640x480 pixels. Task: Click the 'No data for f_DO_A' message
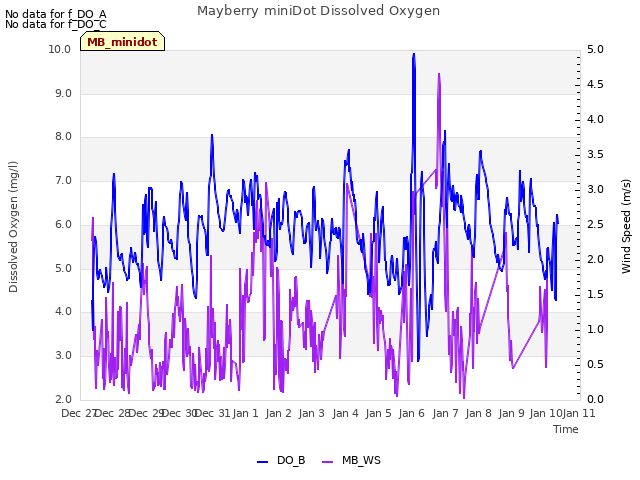(x=56, y=14)
